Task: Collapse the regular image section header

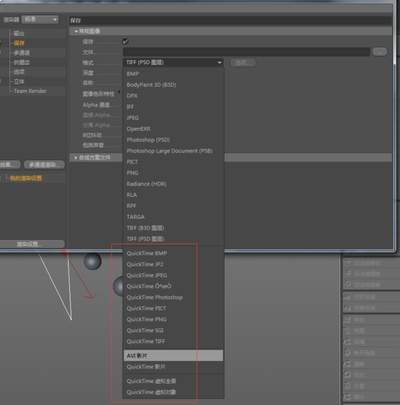Action: 87,31
